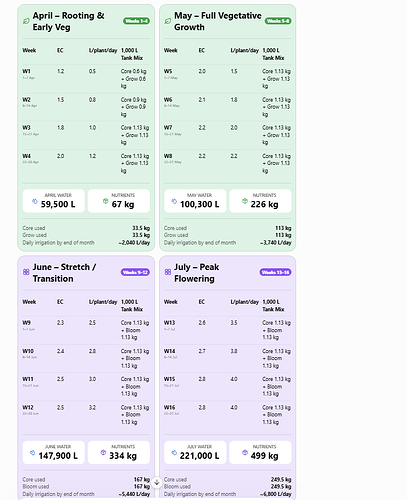The image size is (407, 500).
Task: Click the 1,000 L Tank Mix header in May
Action: click(273, 54)
